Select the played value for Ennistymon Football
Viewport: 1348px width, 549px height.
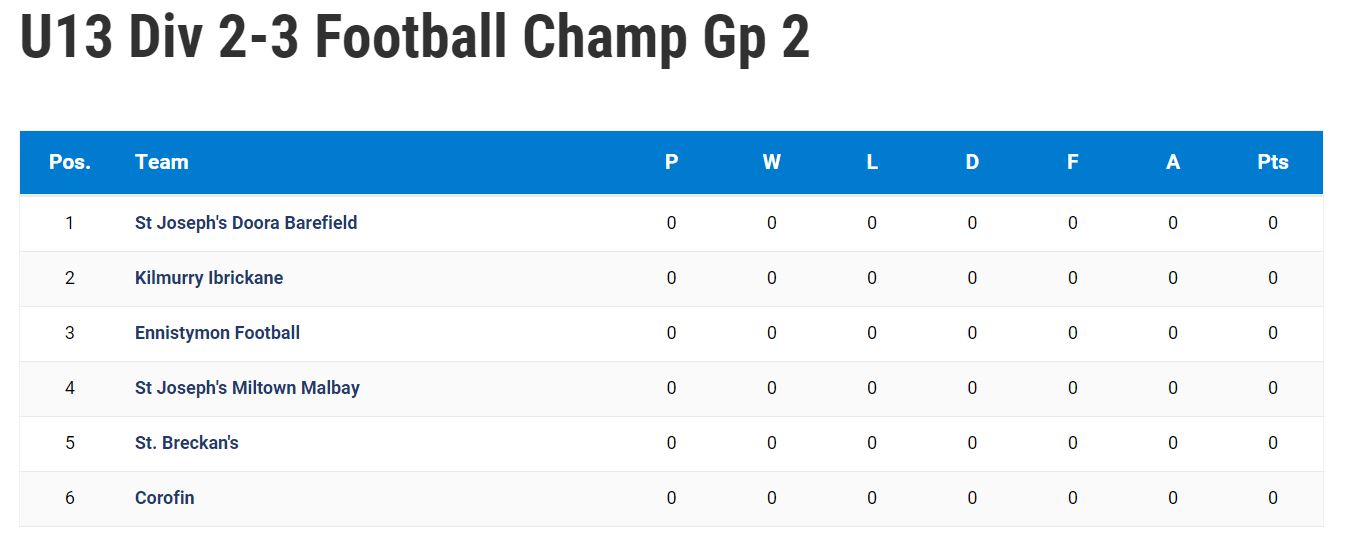[671, 333]
